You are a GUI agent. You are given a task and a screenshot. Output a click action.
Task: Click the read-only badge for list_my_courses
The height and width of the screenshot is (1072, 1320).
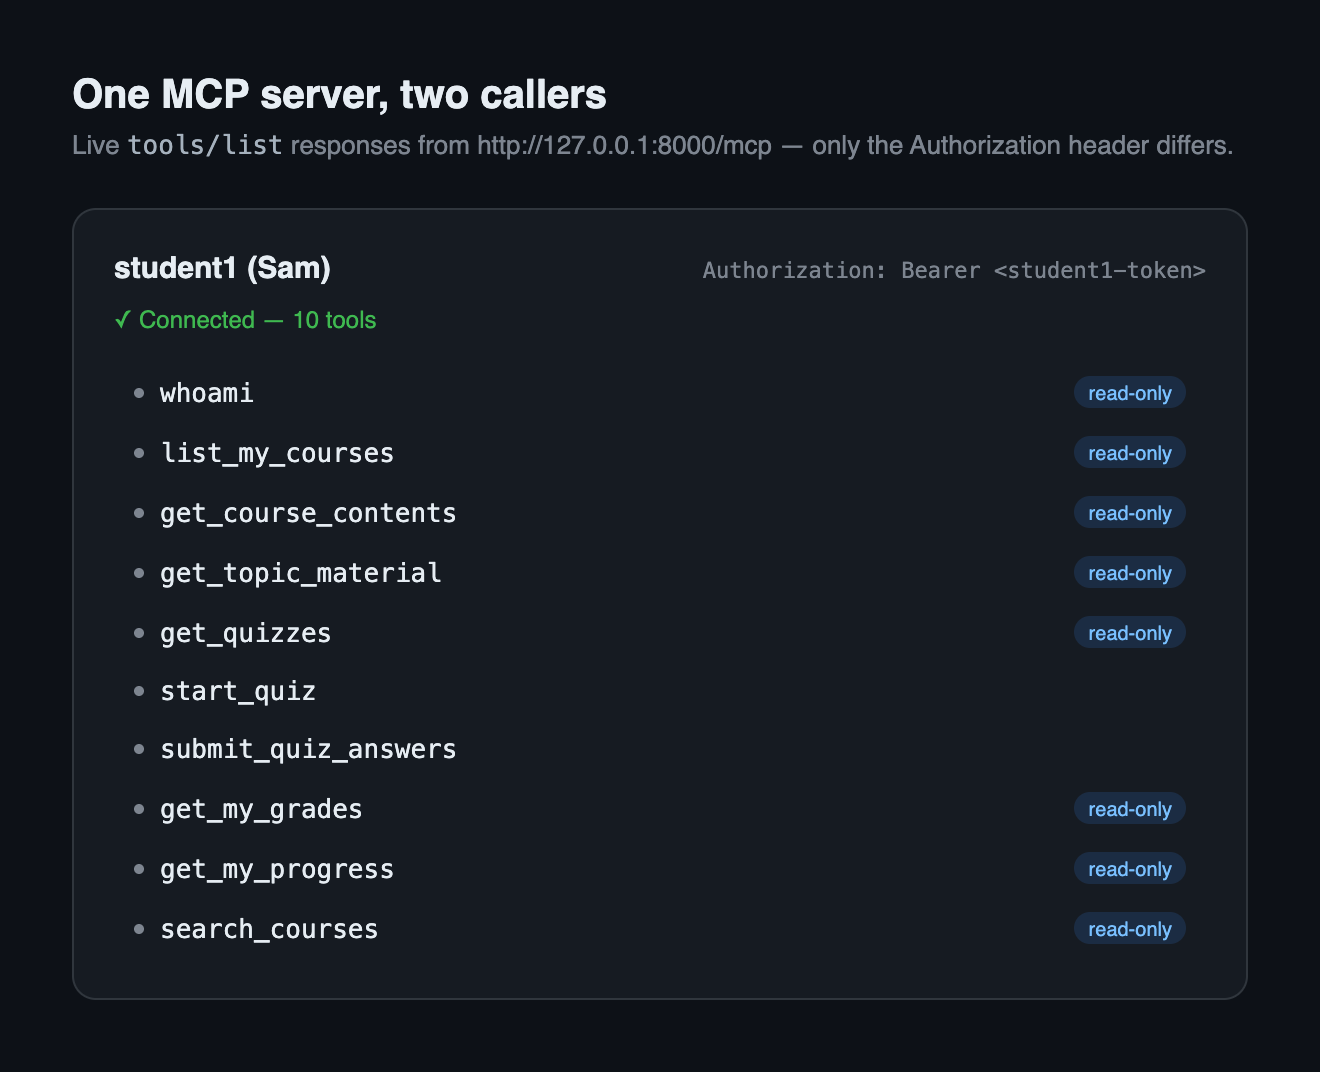[x=1130, y=453]
